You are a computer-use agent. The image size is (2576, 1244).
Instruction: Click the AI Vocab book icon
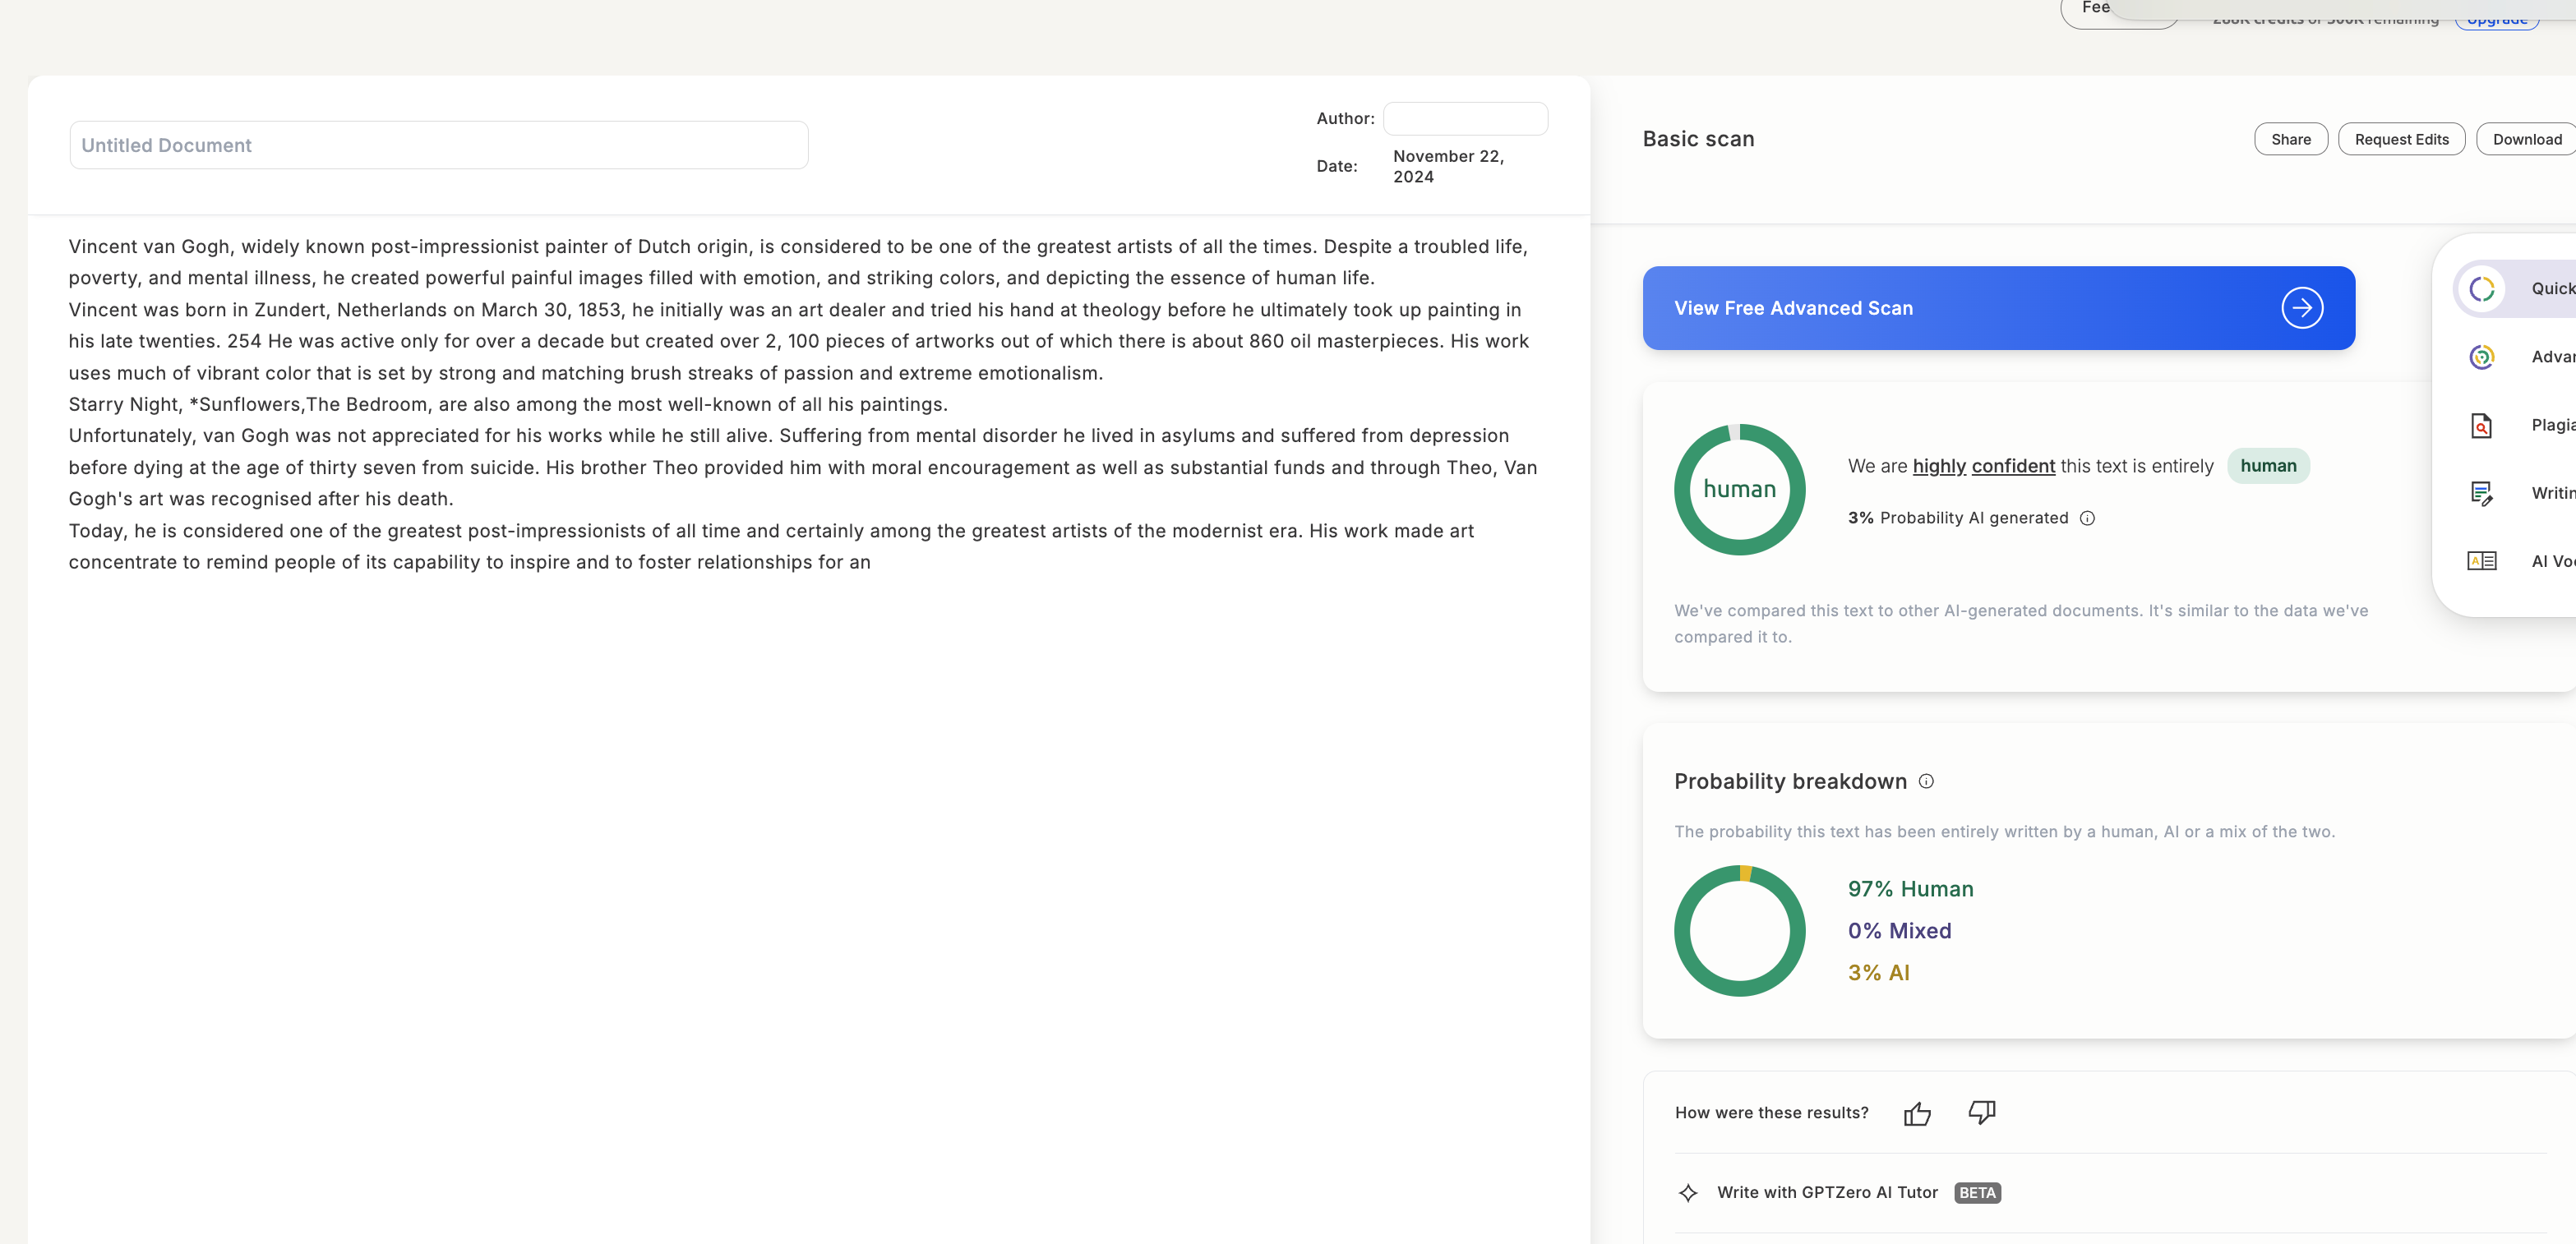tap(2481, 561)
